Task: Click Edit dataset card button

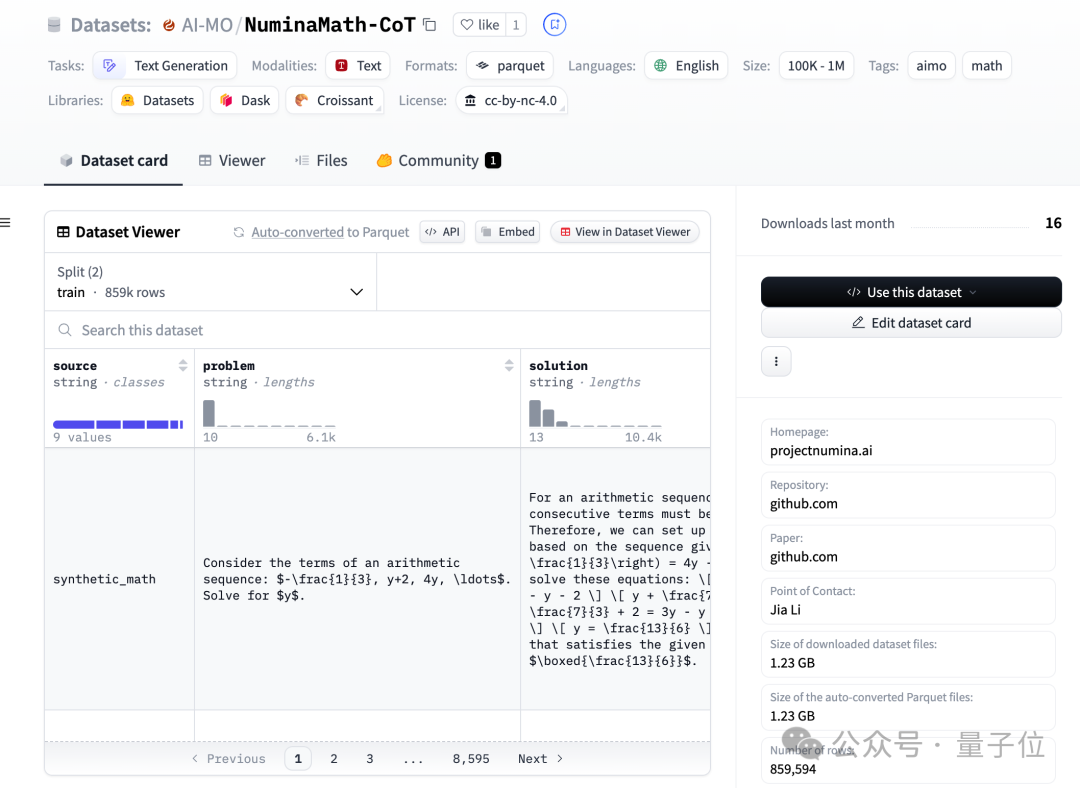Action: click(x=911, y=322)
